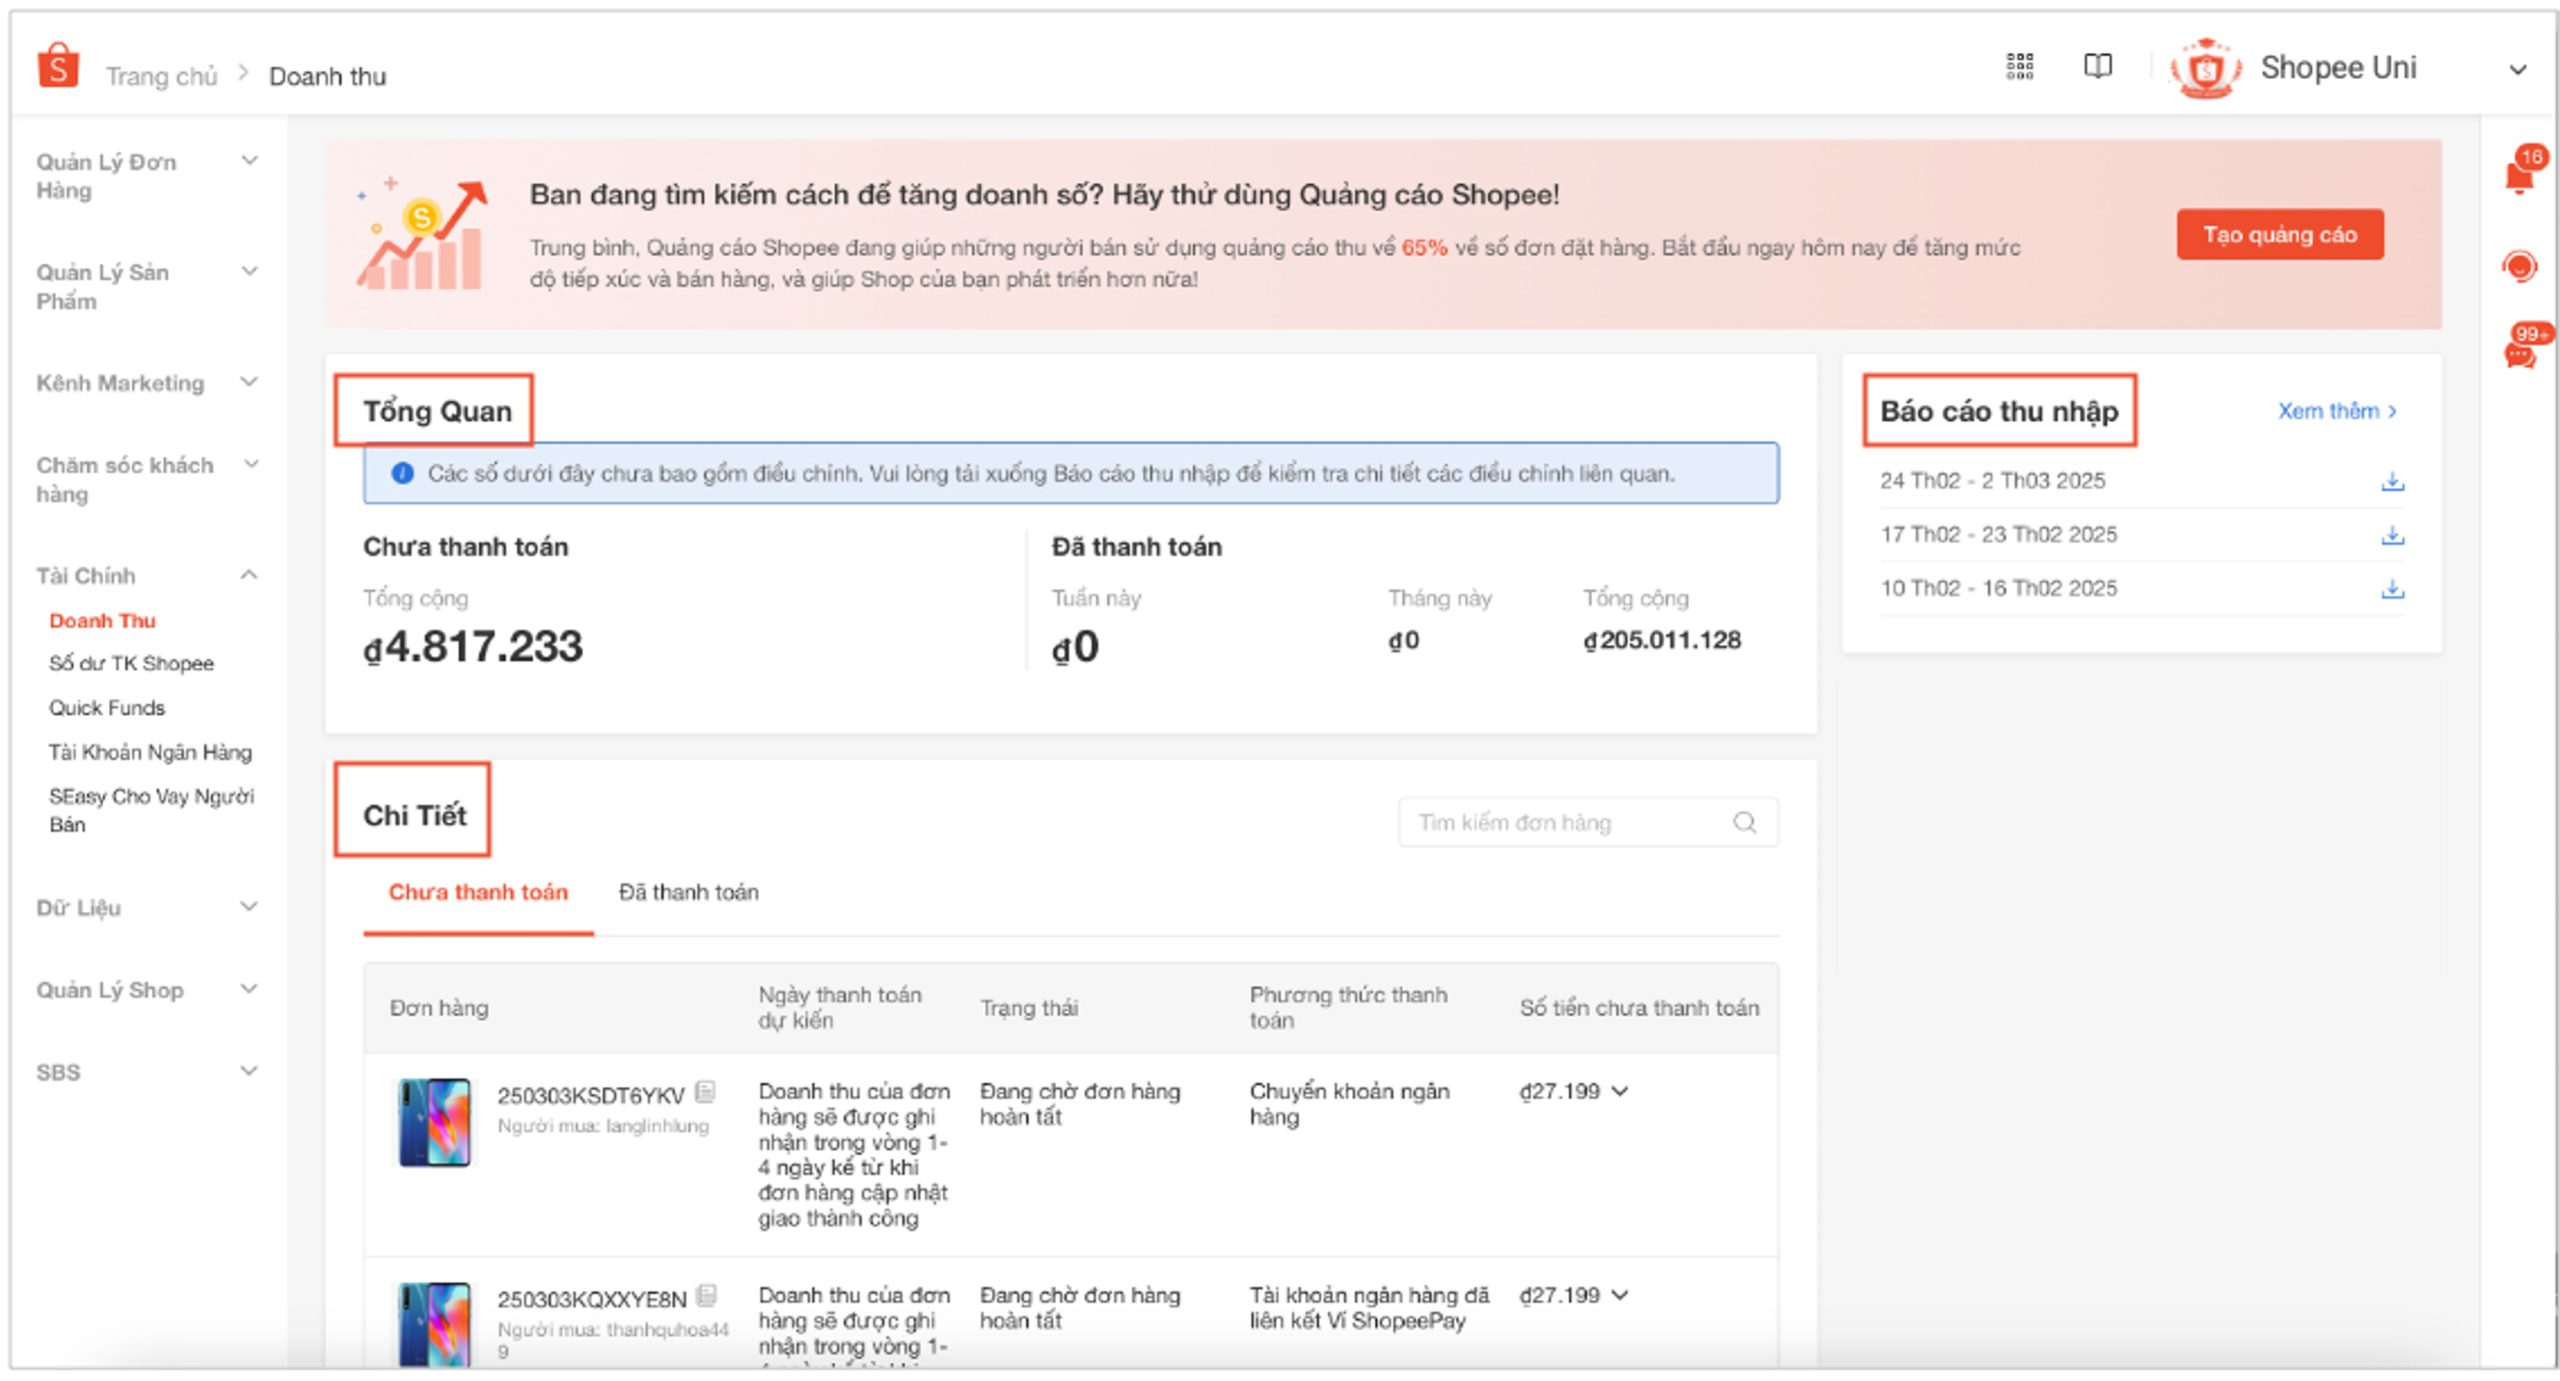Click the 24 Th02 - 2 Th03 2025 row

[2142, 481]
